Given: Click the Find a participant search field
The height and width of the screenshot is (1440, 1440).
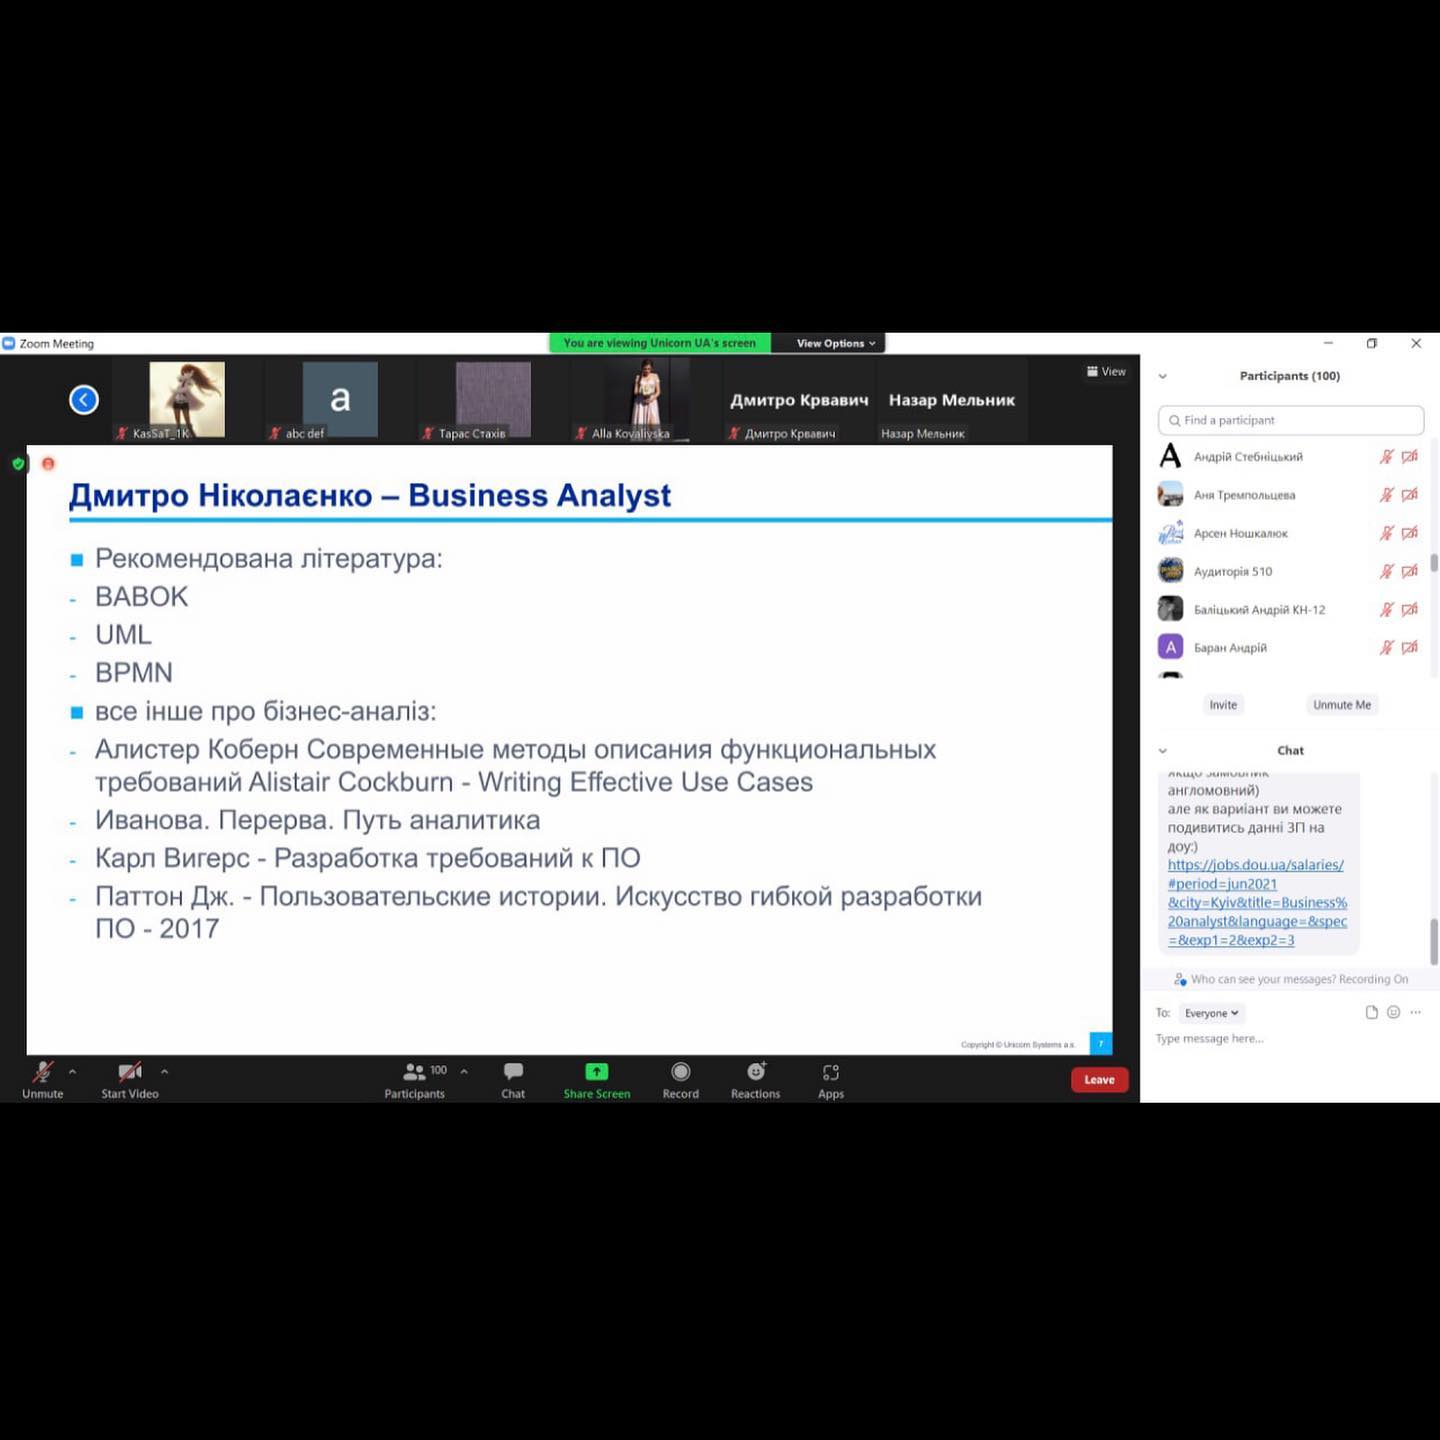Looking at the screenshot, I should (x=1290, y=420).
